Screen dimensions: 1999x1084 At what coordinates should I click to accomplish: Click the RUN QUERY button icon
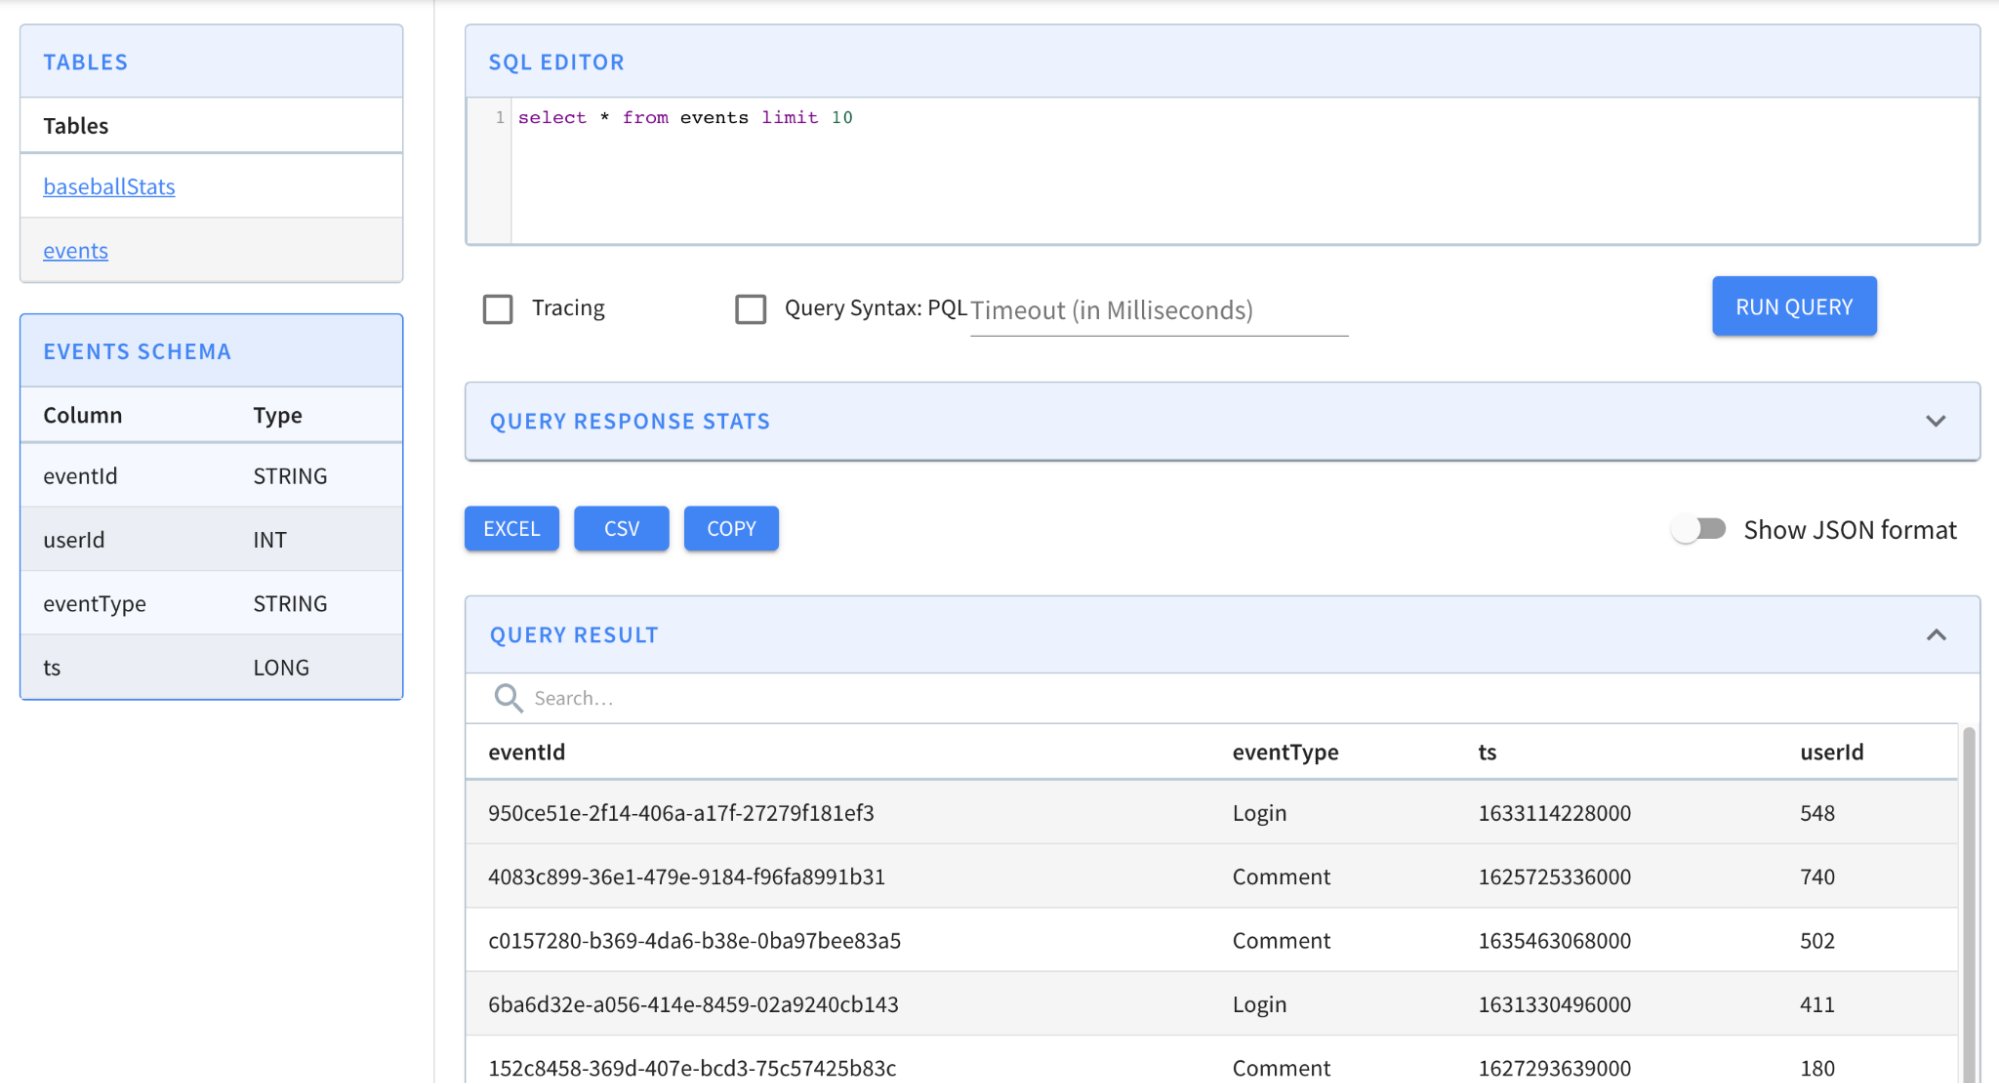[x=1795, y=306]
